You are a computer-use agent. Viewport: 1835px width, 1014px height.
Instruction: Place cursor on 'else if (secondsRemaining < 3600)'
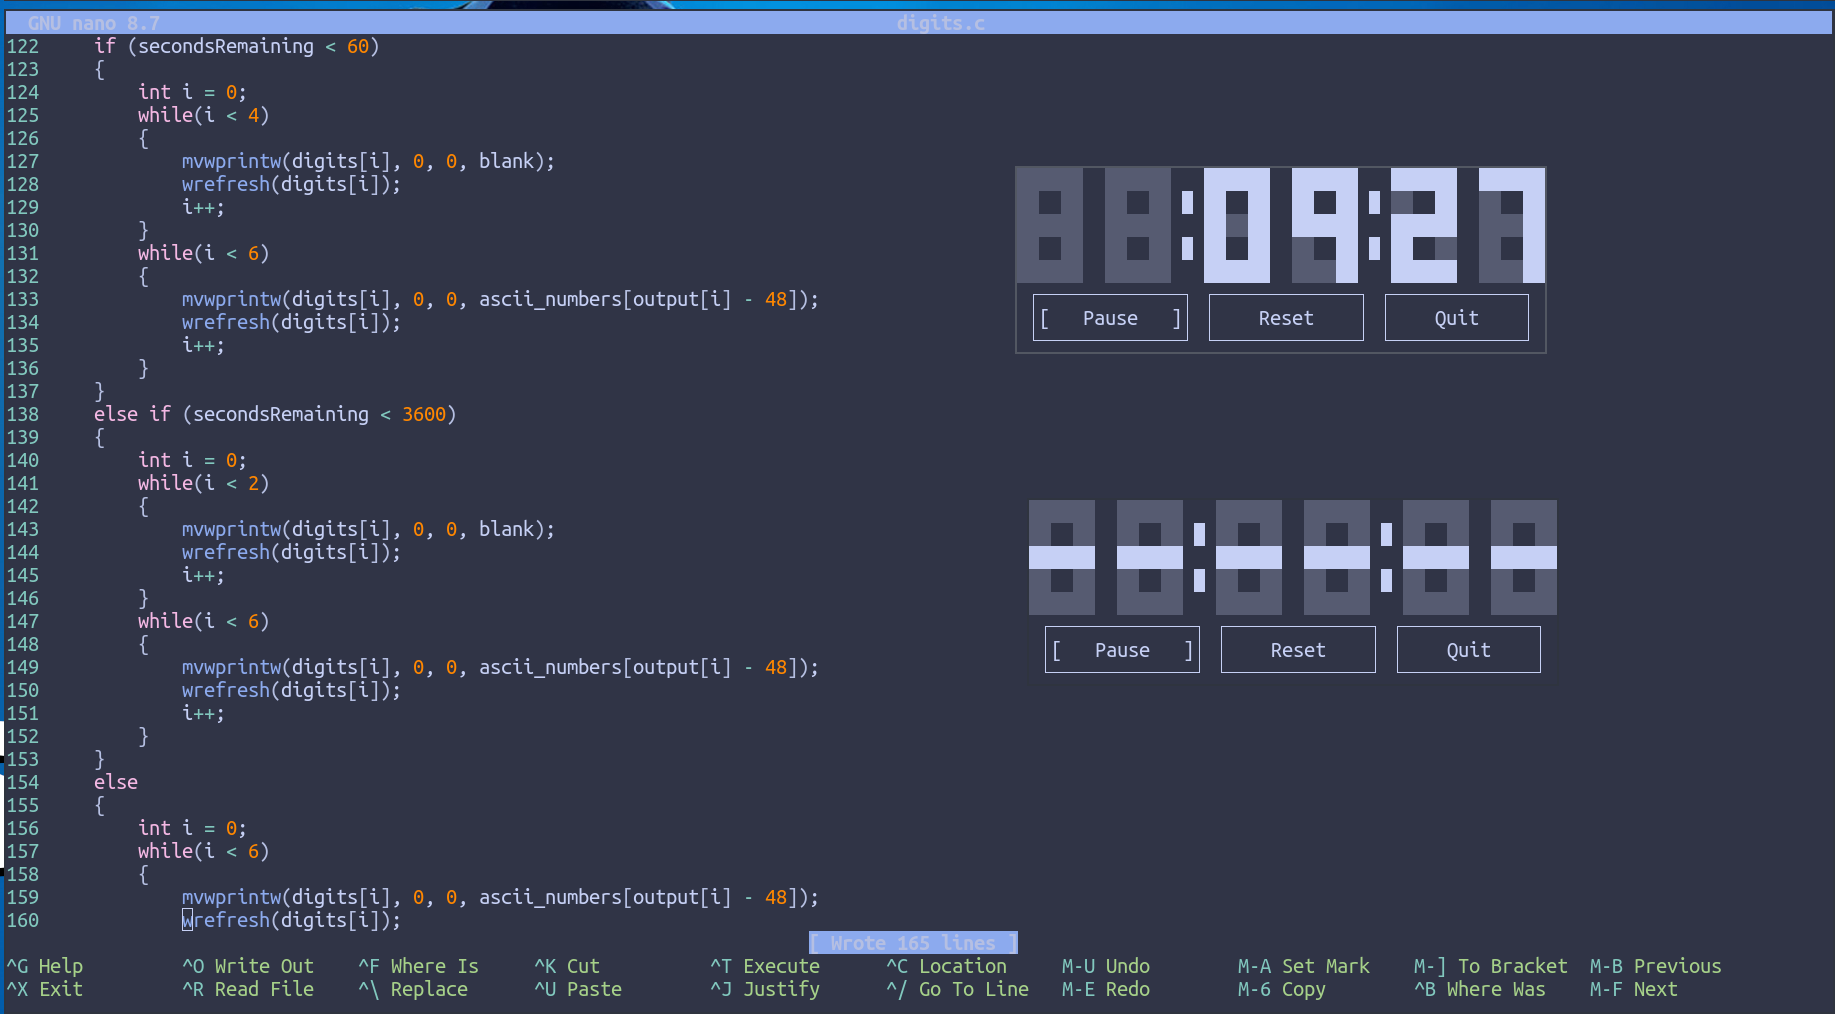[275, 414]
